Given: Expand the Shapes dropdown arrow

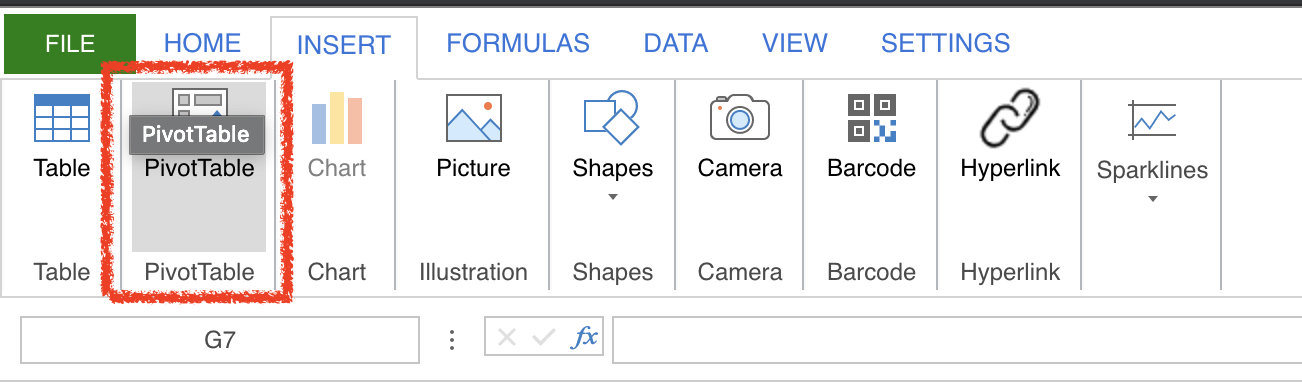Looking at the screenshot, I should coord(612,197).
